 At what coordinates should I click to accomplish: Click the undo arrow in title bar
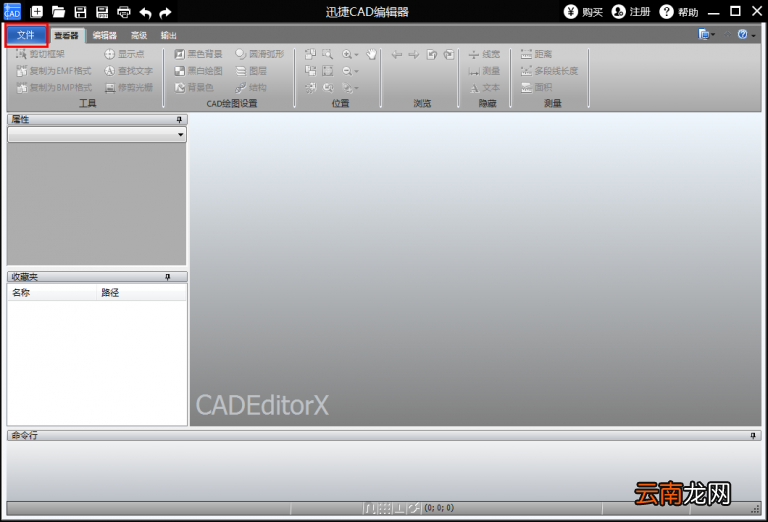[x=145, y=12]
